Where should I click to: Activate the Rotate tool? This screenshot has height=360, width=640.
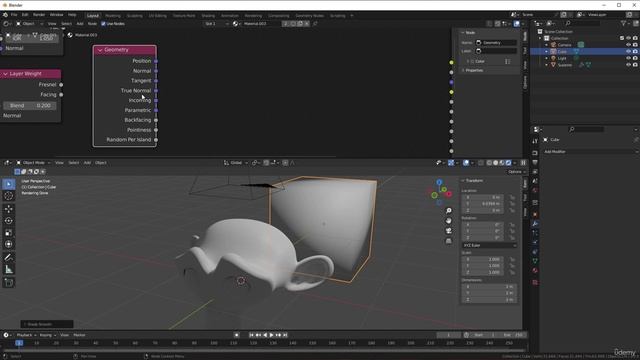pos(8,221)
